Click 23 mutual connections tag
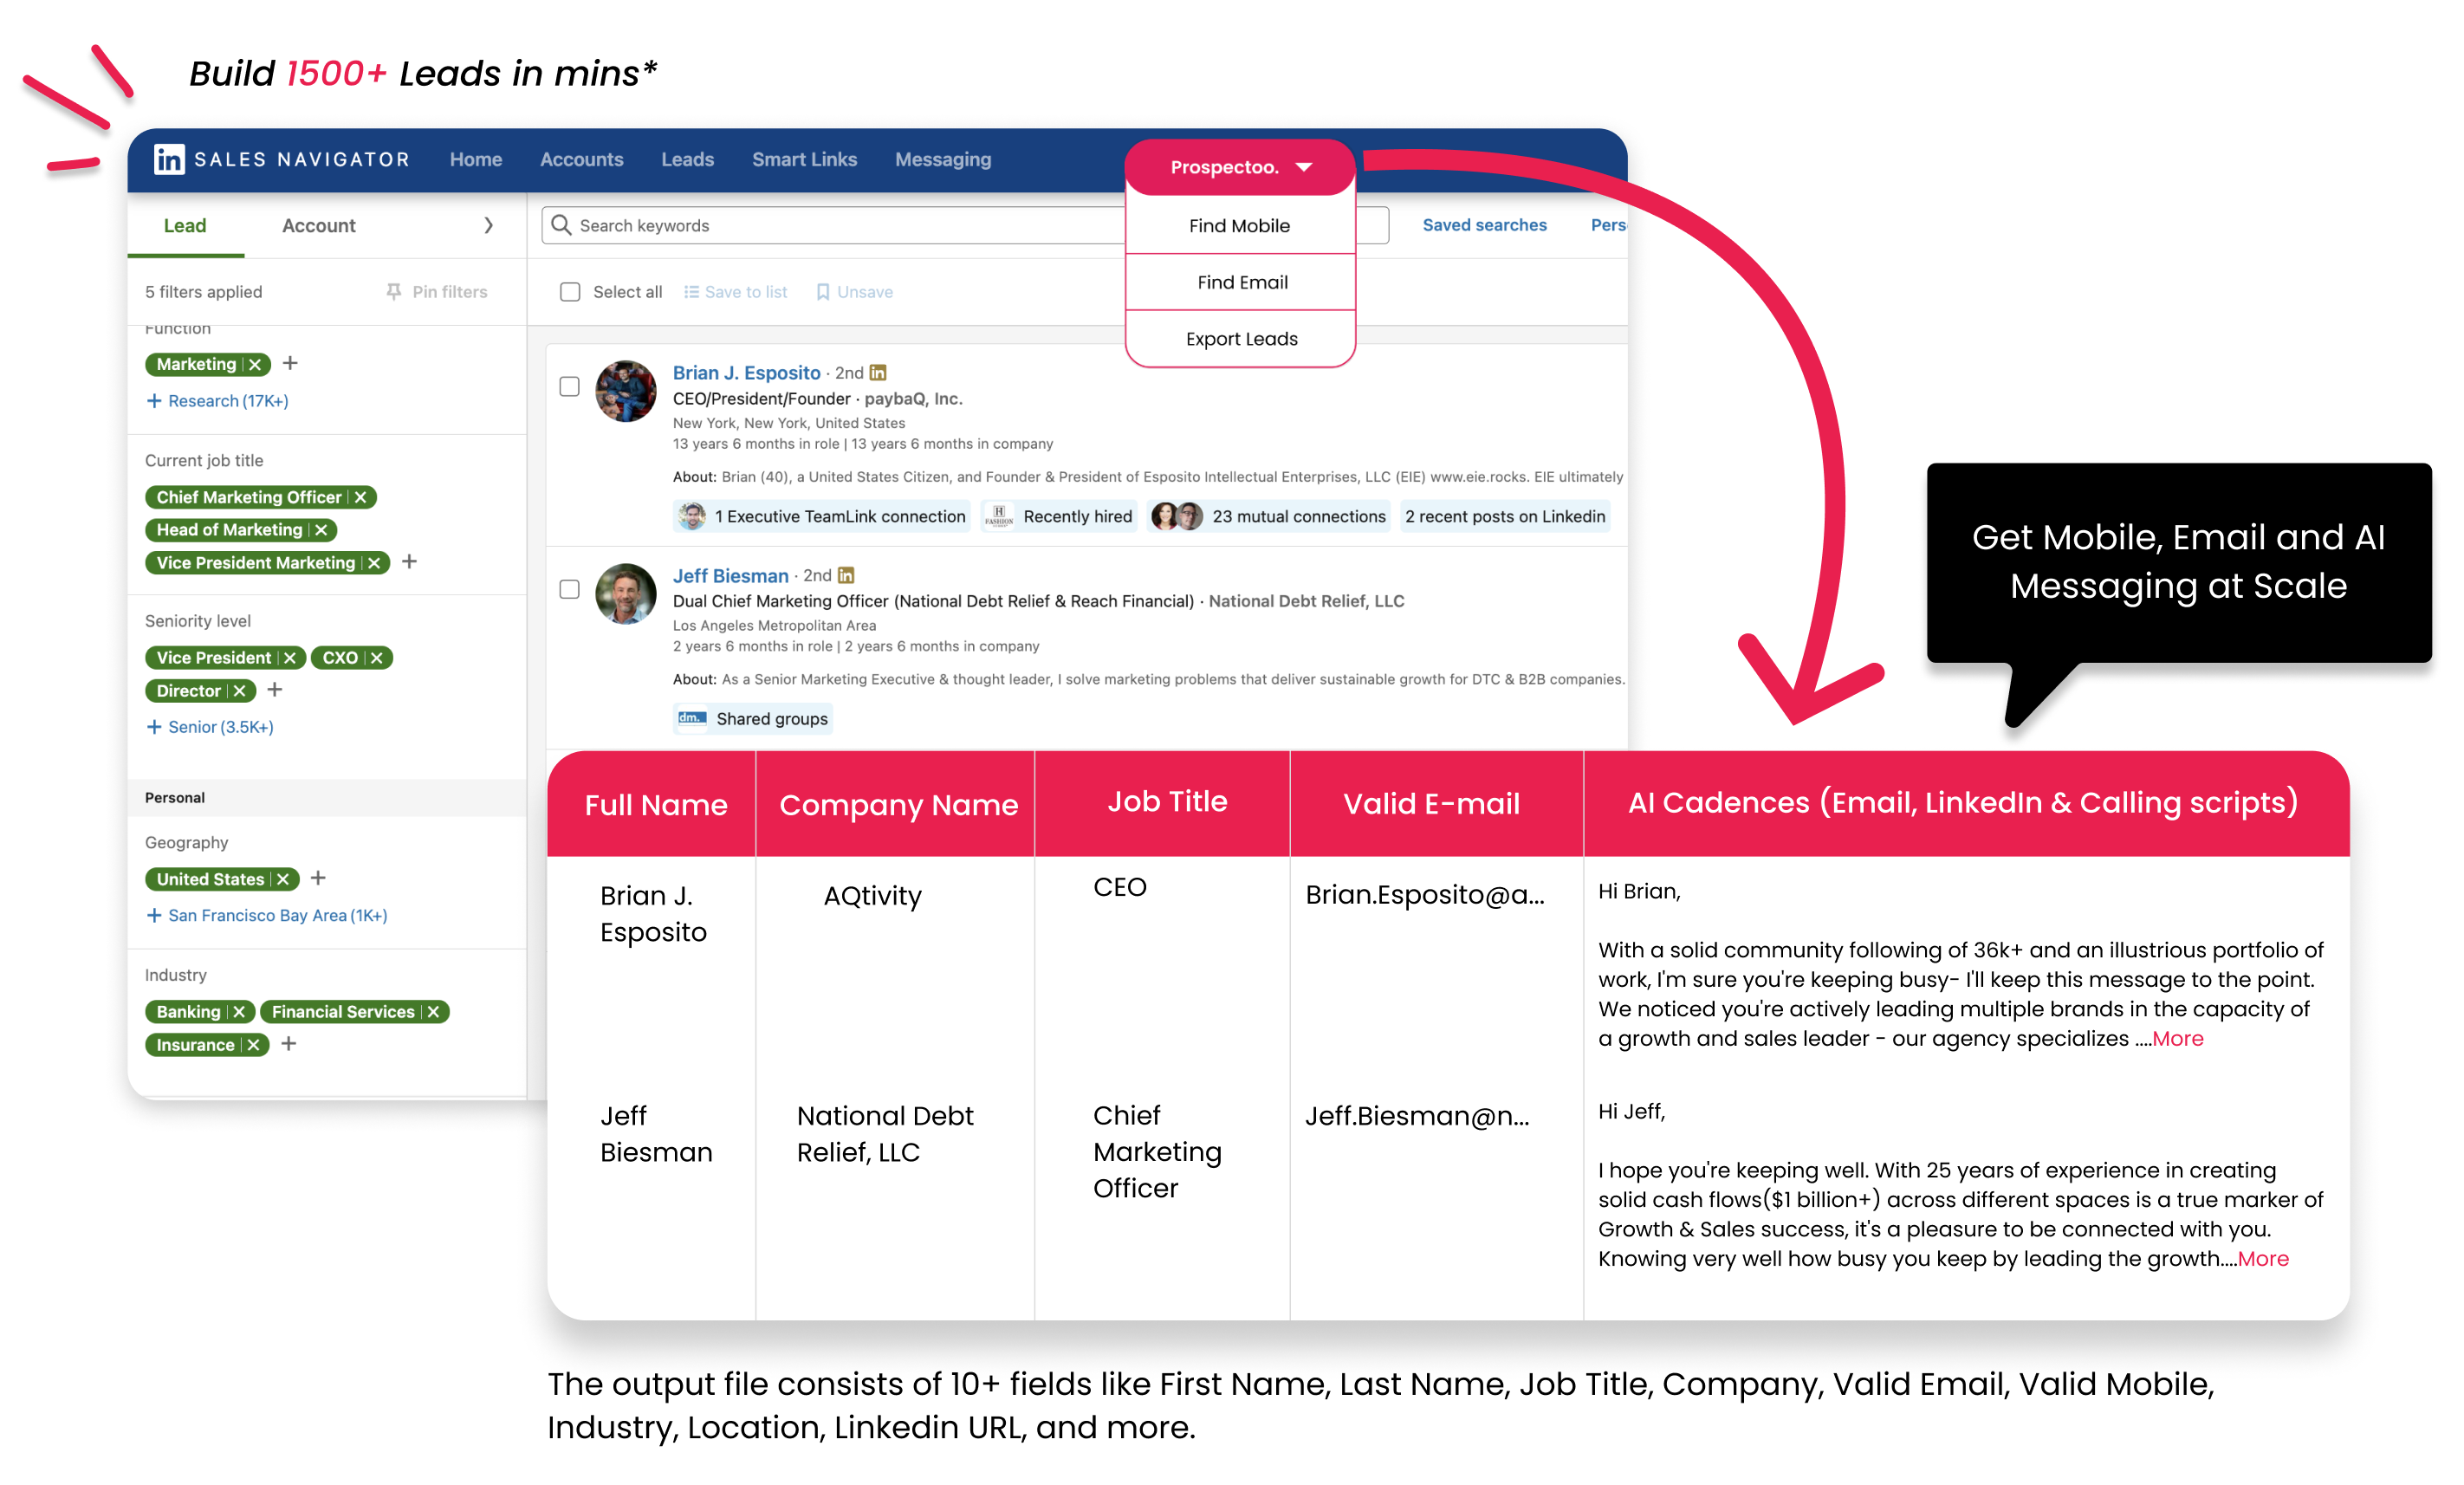The image size is (2464, 1485). [x=1269, y=517]
